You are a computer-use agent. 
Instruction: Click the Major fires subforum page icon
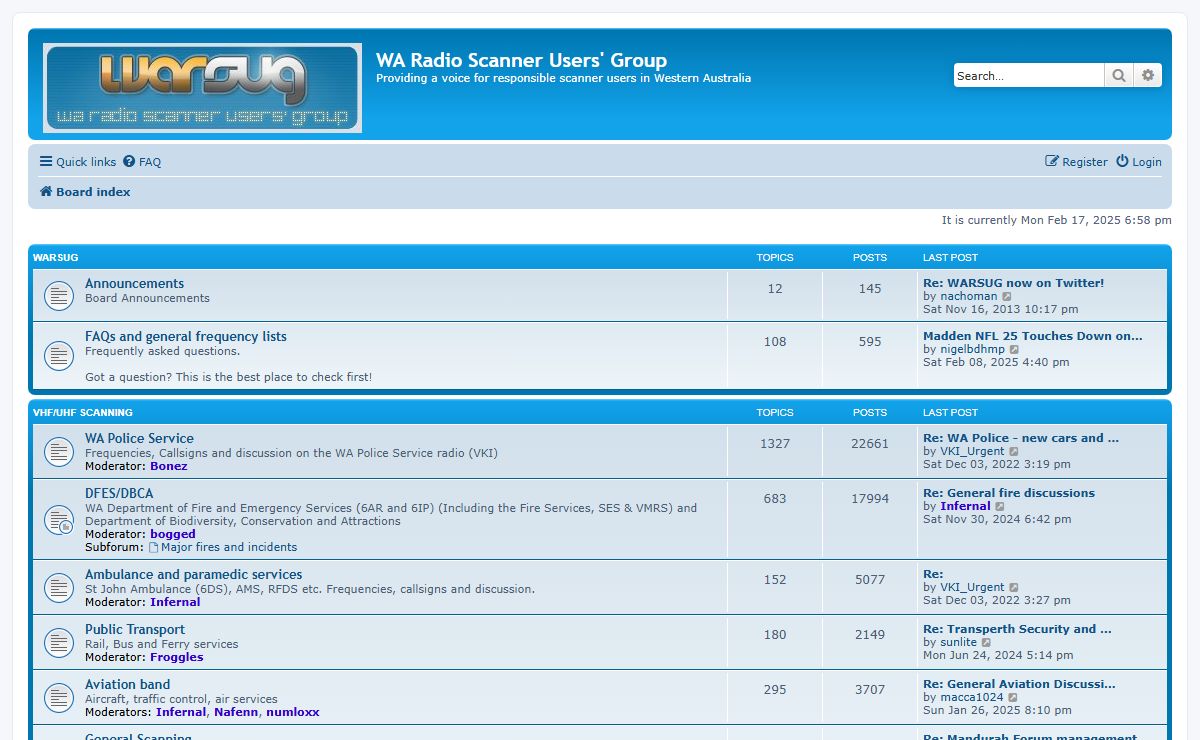(x=154, y=548)
